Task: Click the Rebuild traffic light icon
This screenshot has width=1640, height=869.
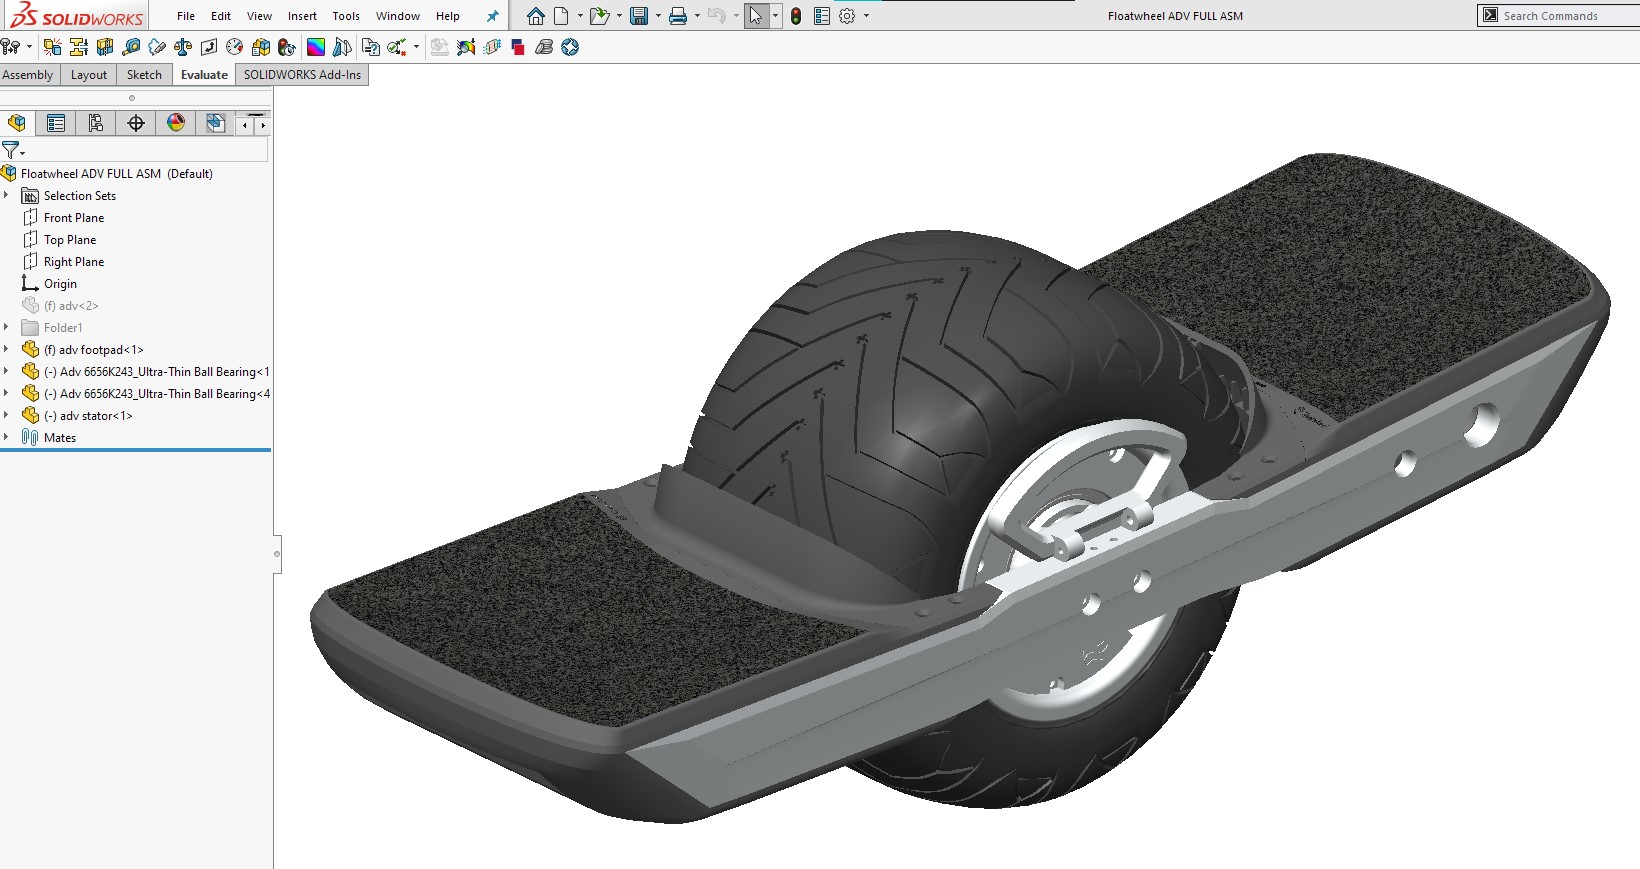Action: [796, 16]
